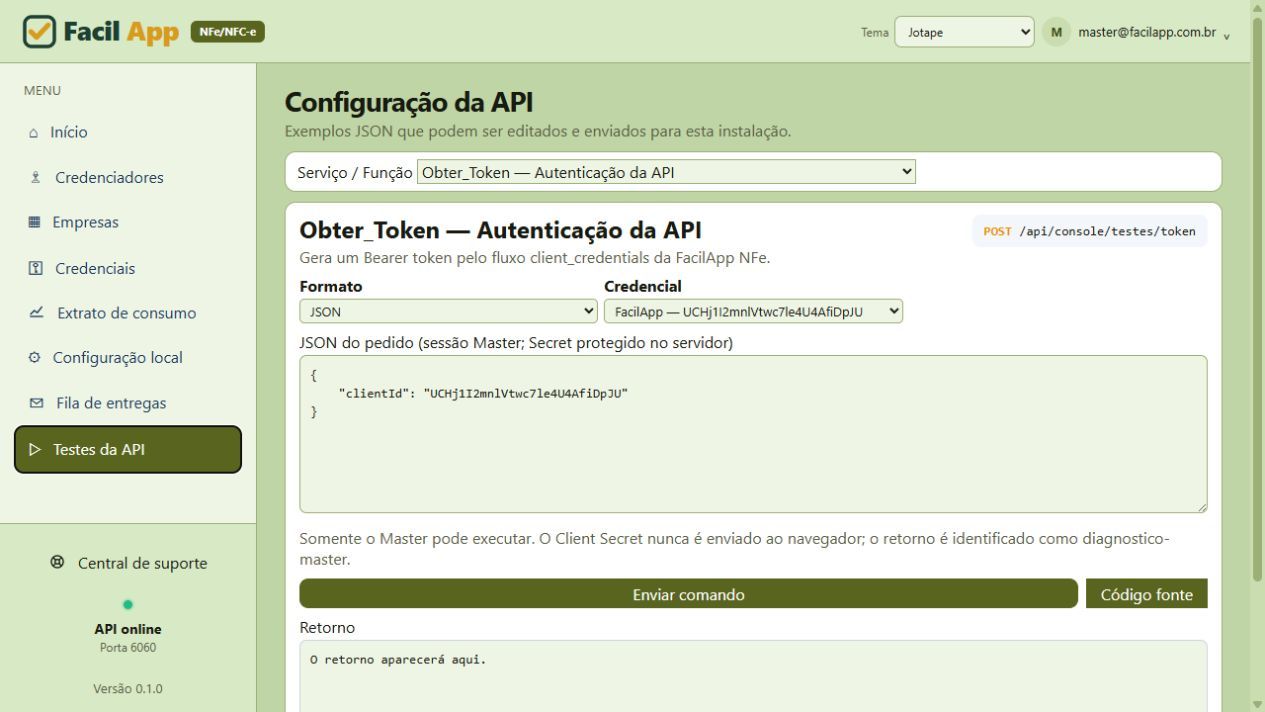Viewport: 1265px width, 712px height.
Task: Open the Tema dropdown showing Jotape
Action: pos(964,32)
